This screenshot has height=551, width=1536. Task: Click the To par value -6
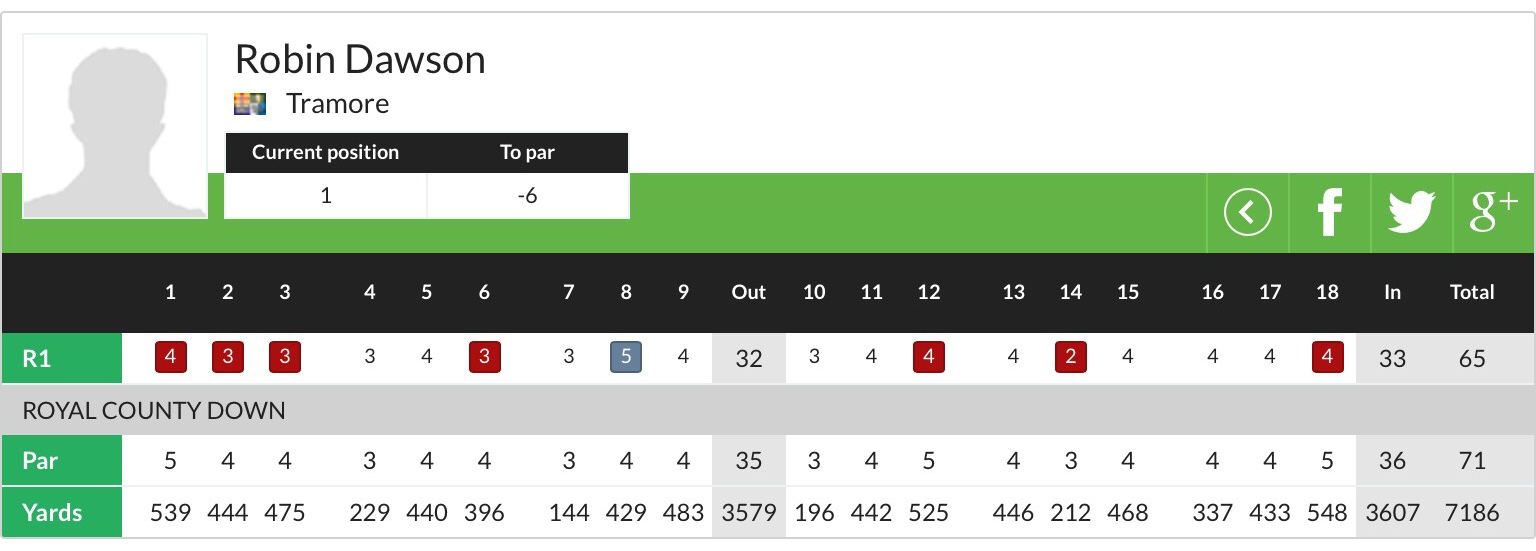click(x=527, y=196)
